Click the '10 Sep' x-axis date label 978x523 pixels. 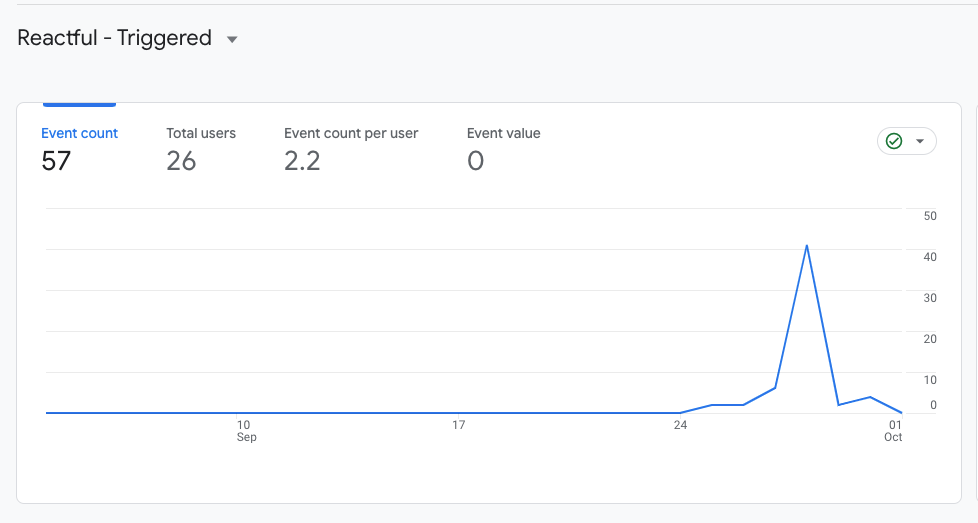[244, 431]
